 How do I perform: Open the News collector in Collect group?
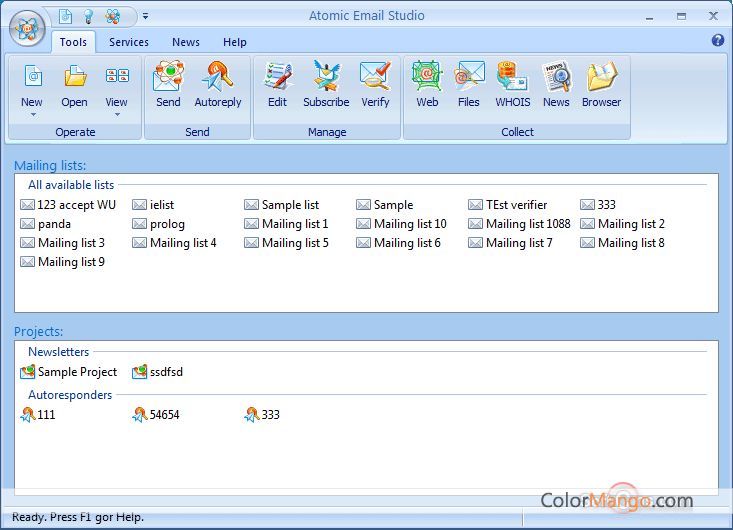point(556,84)
